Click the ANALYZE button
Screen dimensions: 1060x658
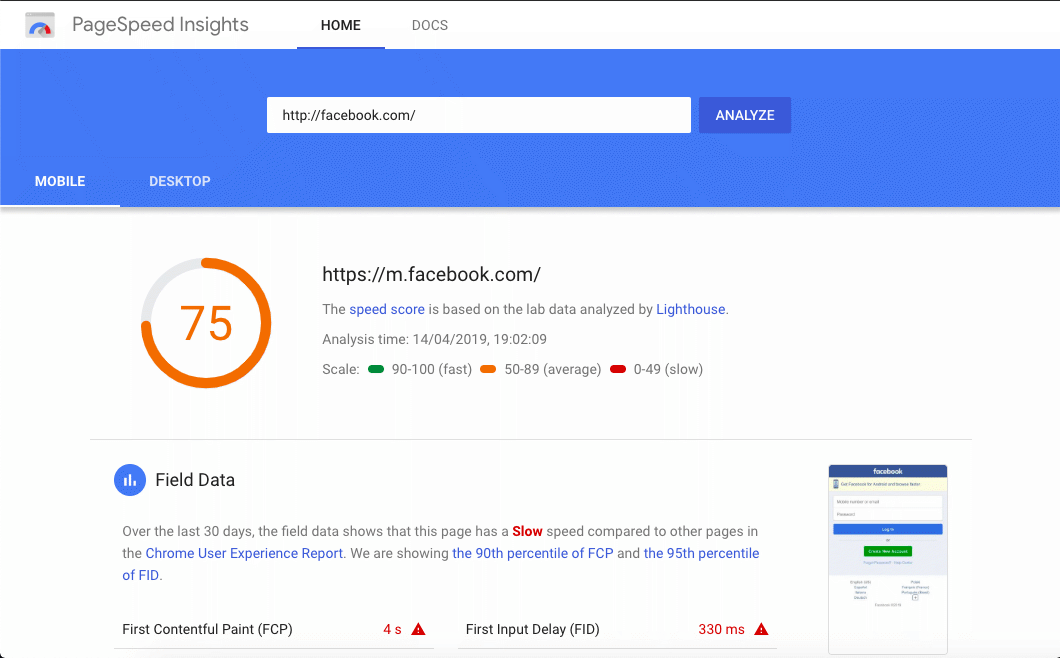[744, 115]
